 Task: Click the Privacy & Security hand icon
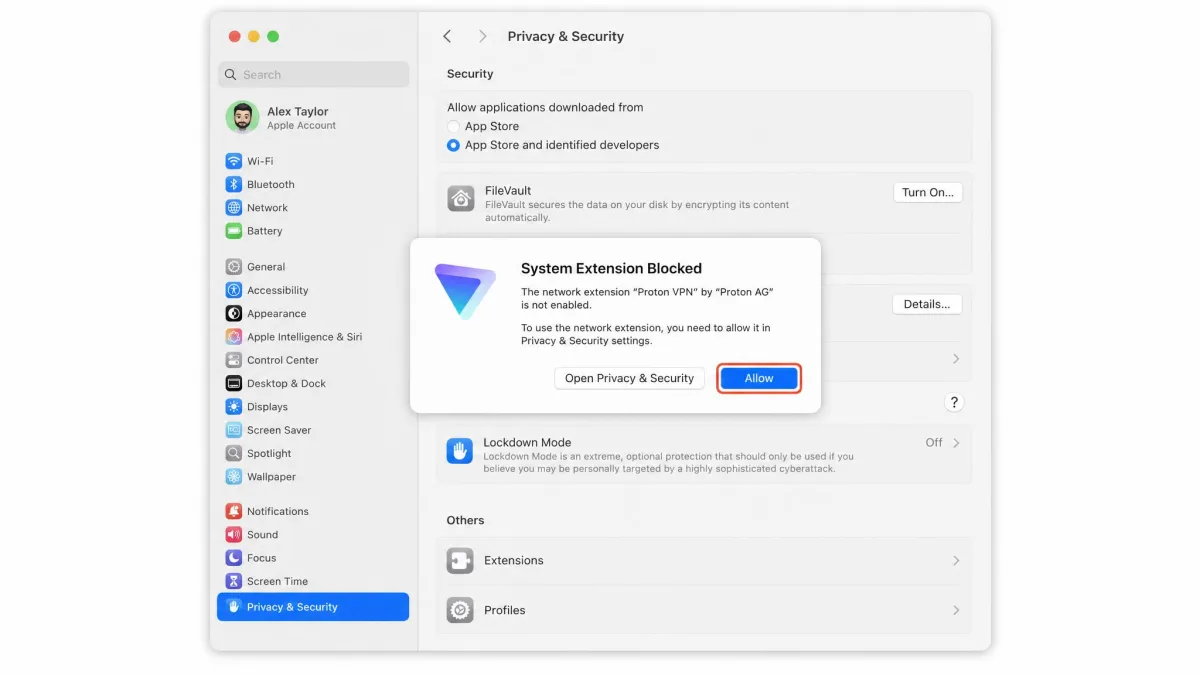pyautogui.click(x=233, y=607)
